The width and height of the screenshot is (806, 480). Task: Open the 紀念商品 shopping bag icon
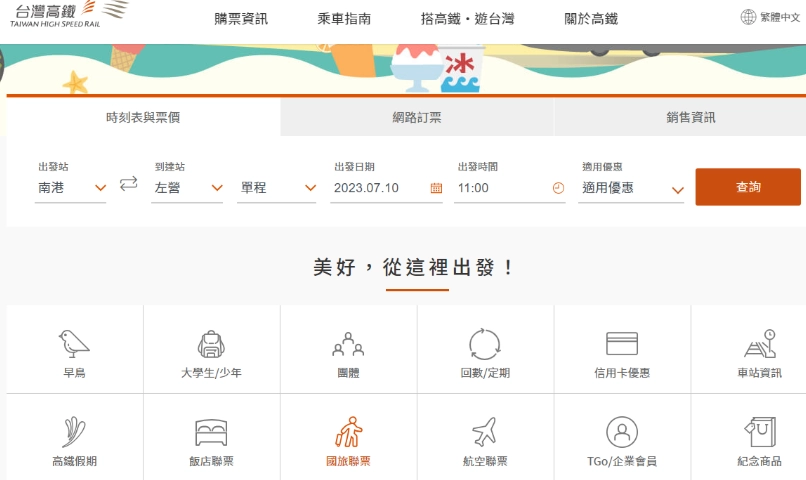coord(760,432)
